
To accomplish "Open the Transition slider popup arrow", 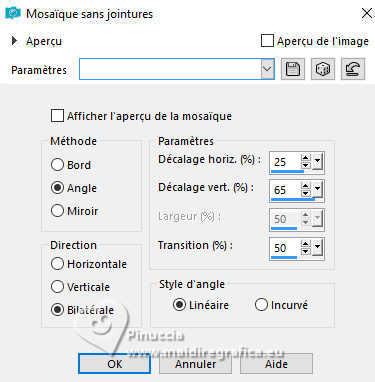I will click(317, 248).
